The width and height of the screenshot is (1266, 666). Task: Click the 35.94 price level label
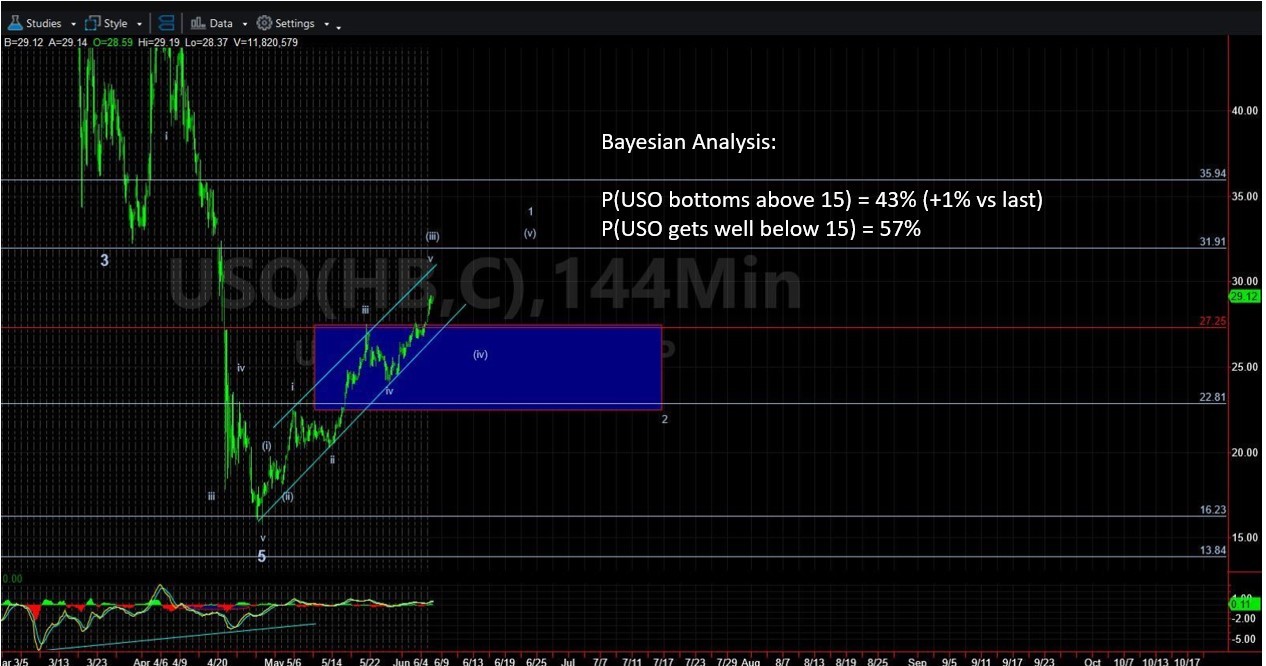[1212, 173]
